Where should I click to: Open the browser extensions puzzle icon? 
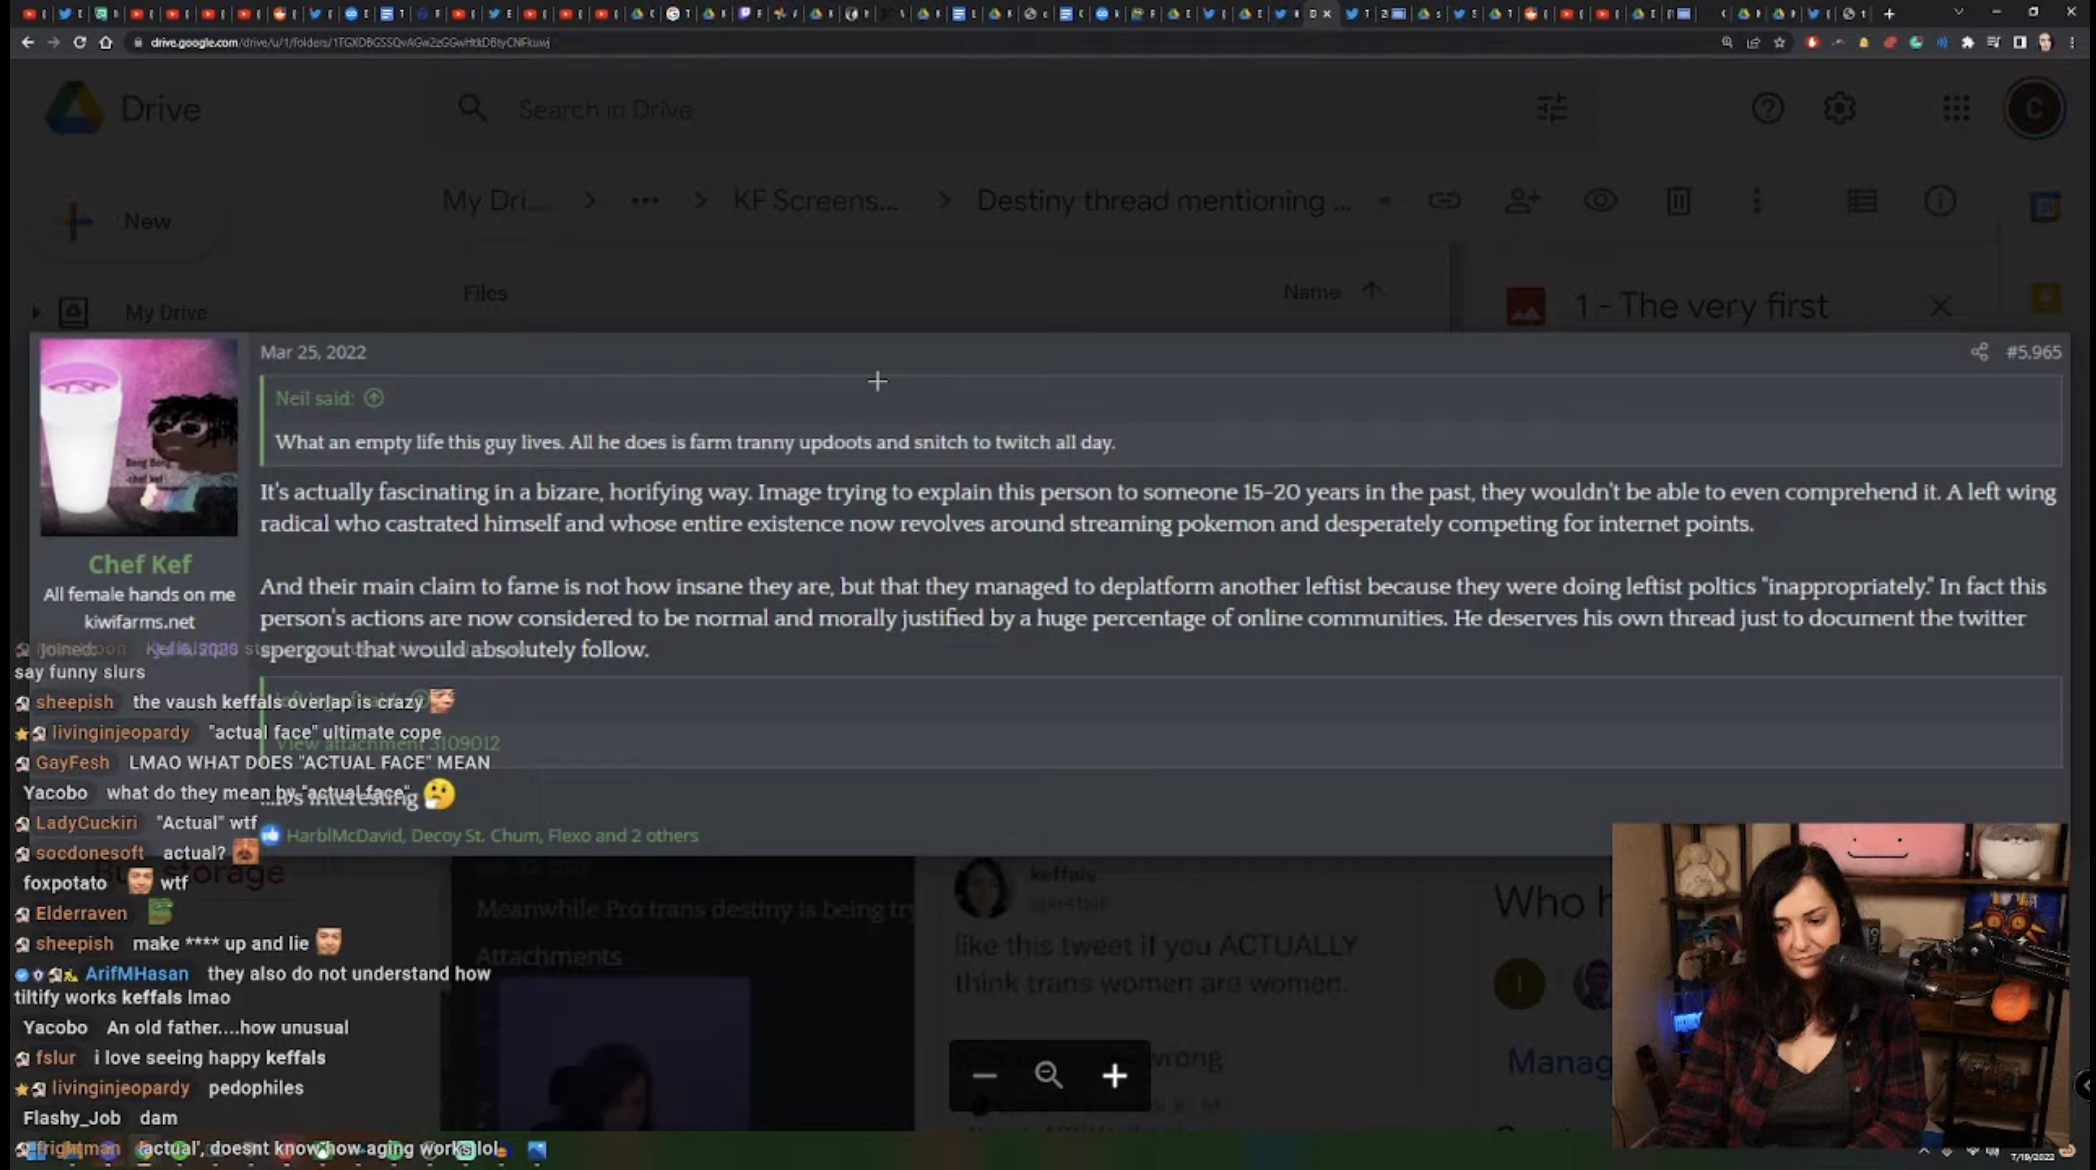coord(1968,42)
